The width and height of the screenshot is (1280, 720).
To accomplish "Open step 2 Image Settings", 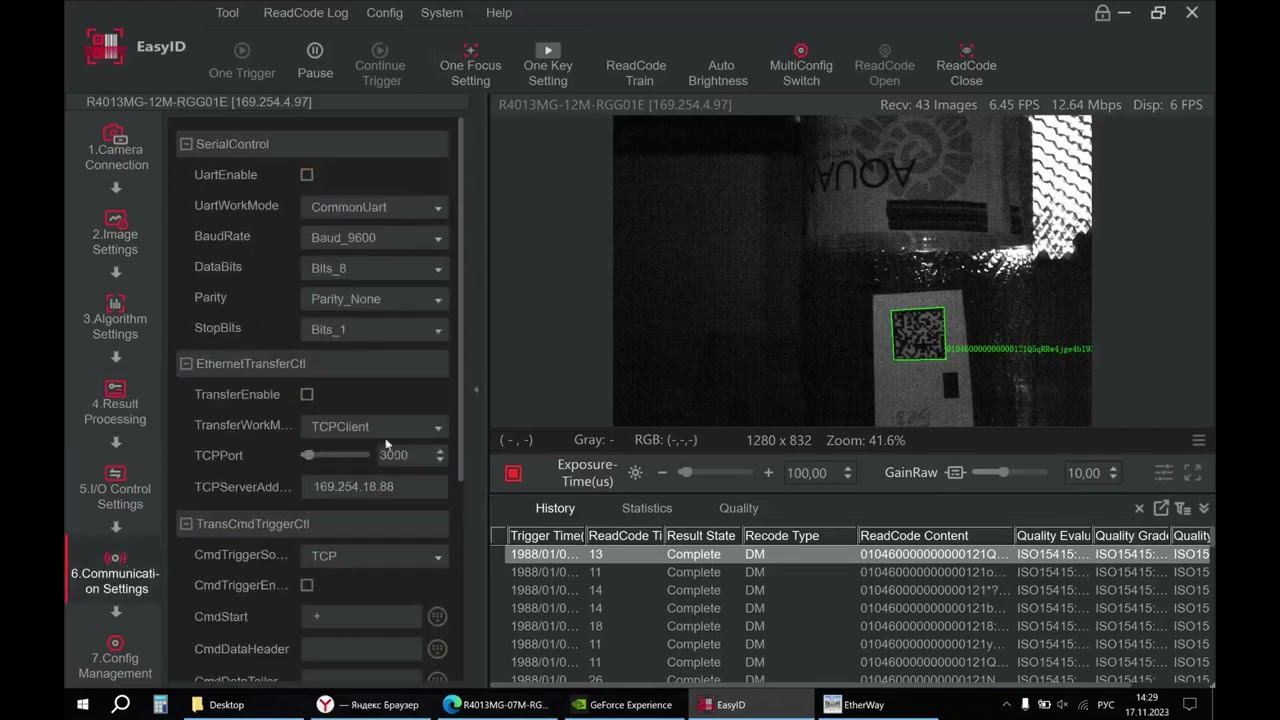I will (116, 233).
